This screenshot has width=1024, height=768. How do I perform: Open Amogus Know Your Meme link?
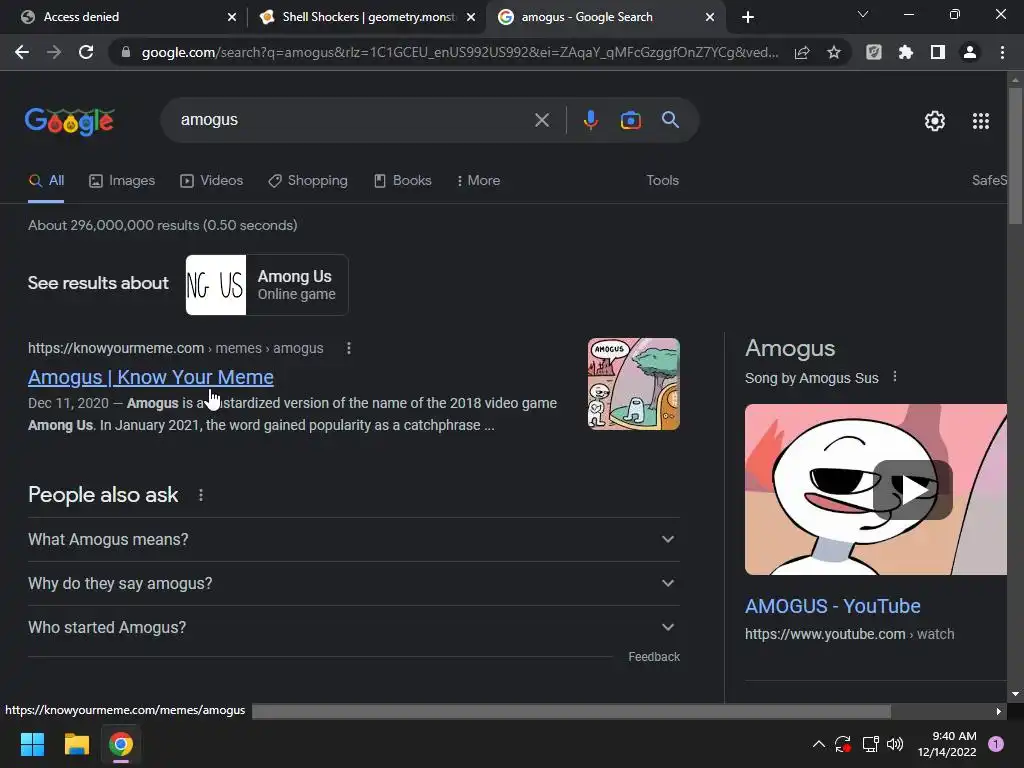click(151, 377)
